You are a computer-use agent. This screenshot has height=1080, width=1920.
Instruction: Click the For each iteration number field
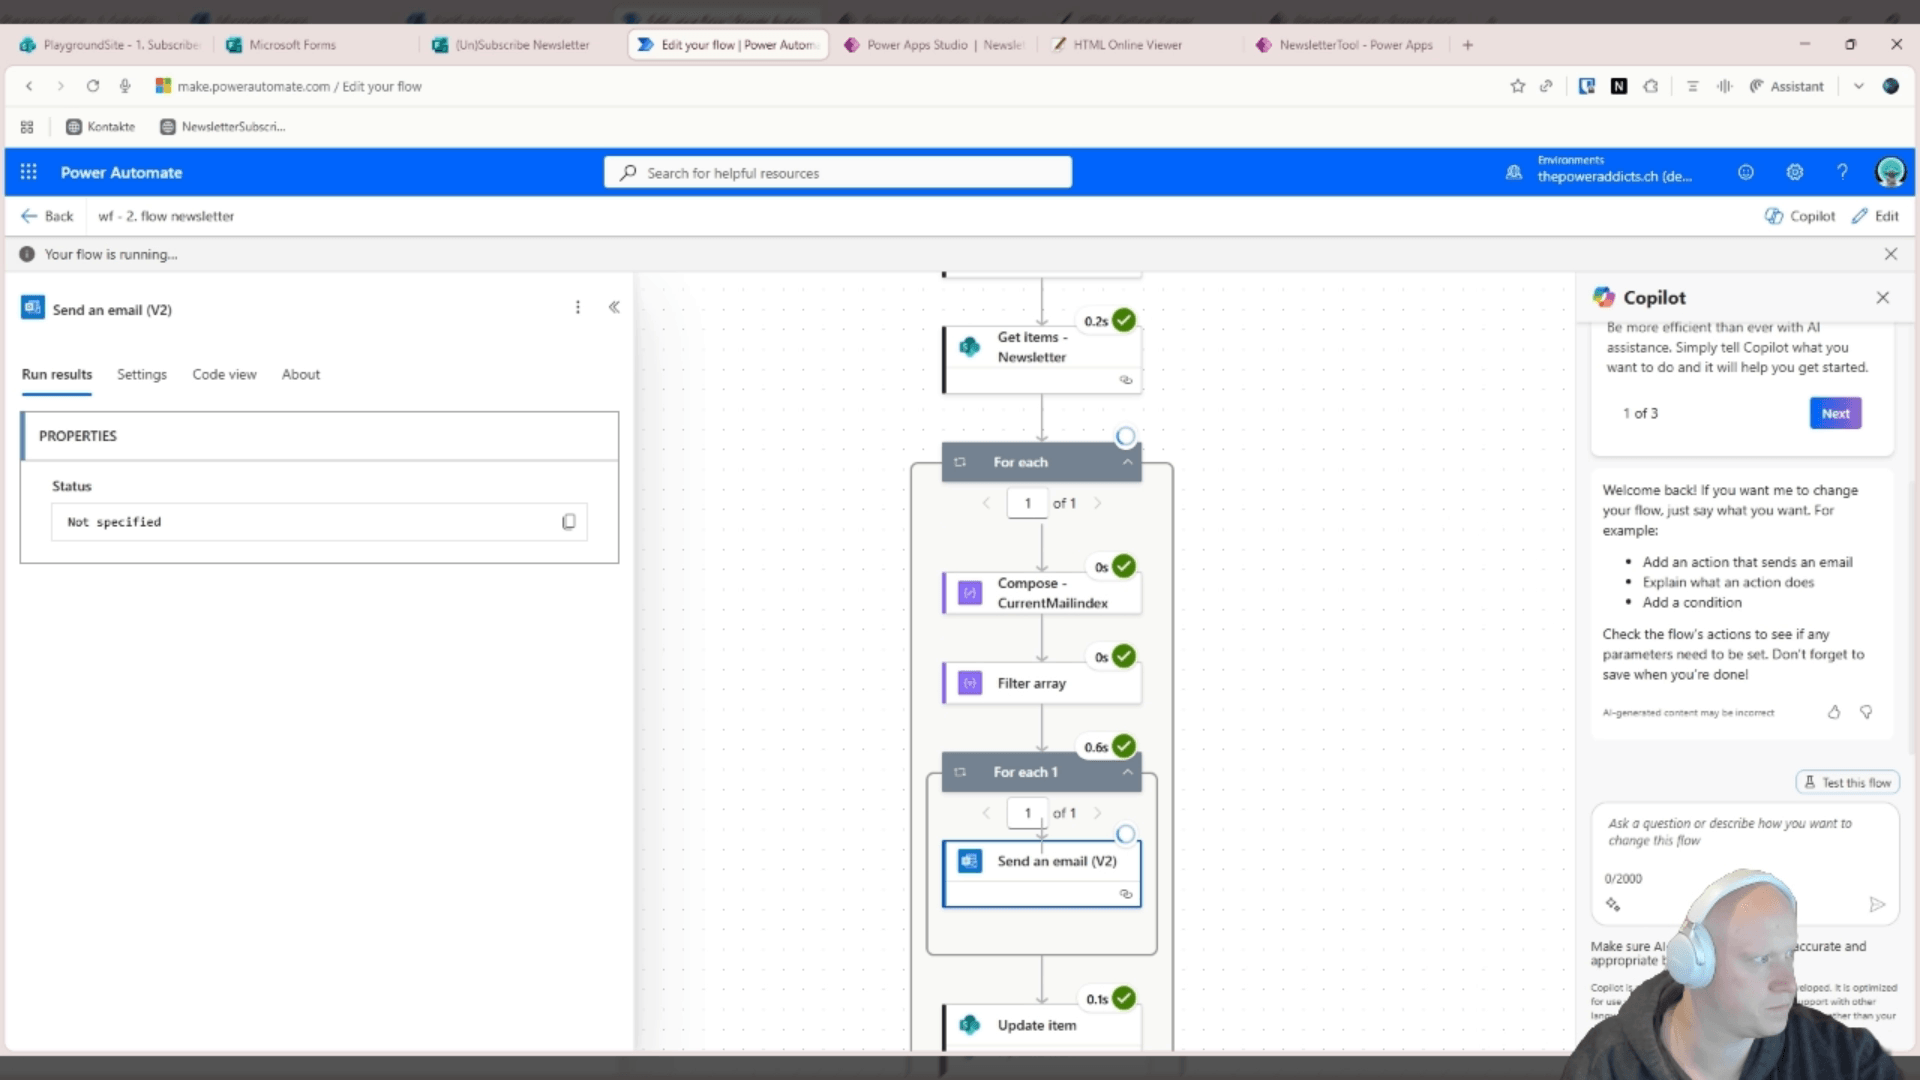coord(1027,503)
